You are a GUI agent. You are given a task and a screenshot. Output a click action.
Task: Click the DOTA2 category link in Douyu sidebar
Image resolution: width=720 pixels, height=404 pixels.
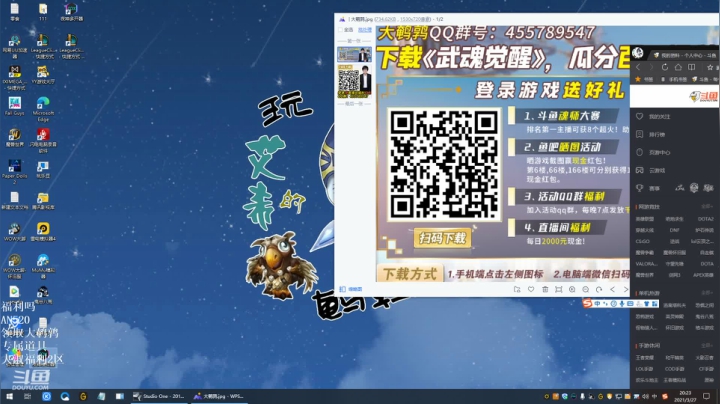click(x=706, y=219)
